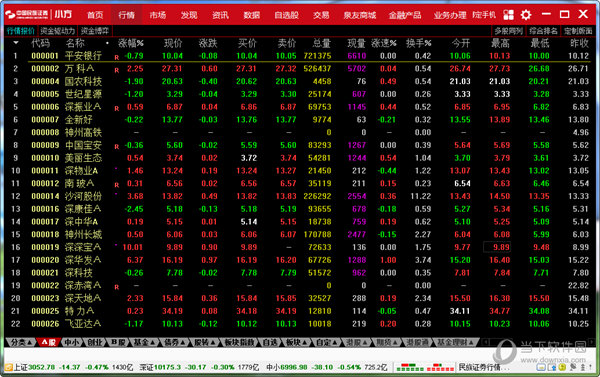Screen dimensions: 600x377
Task: Click the four-square grid layout icon
Action: [x=509, y=15]
